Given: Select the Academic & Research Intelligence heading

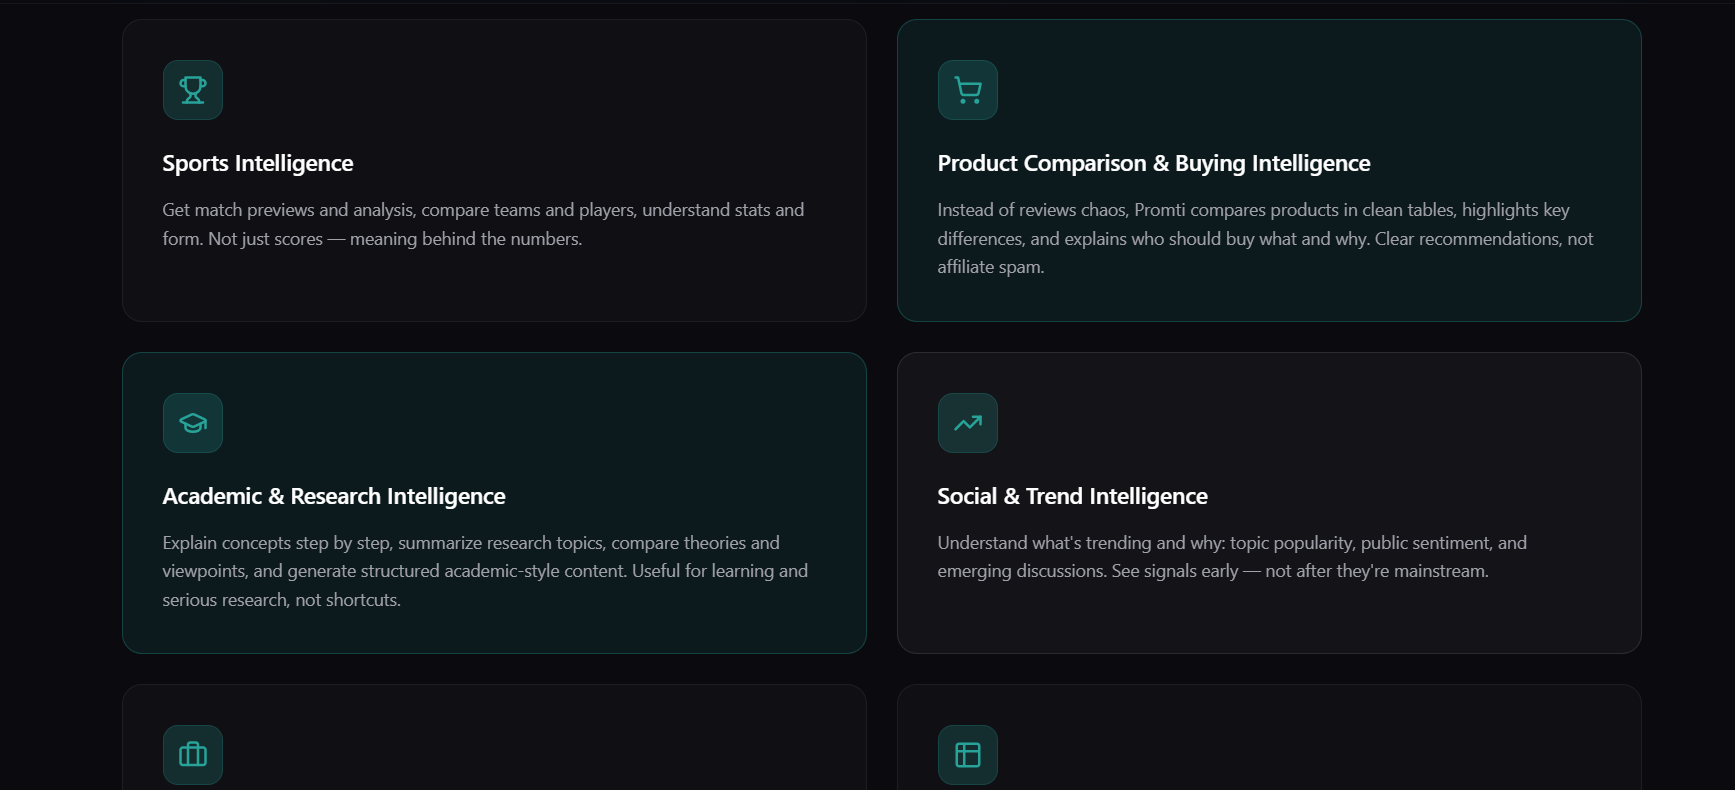Looking at the screenshot, I should (334, 496).
